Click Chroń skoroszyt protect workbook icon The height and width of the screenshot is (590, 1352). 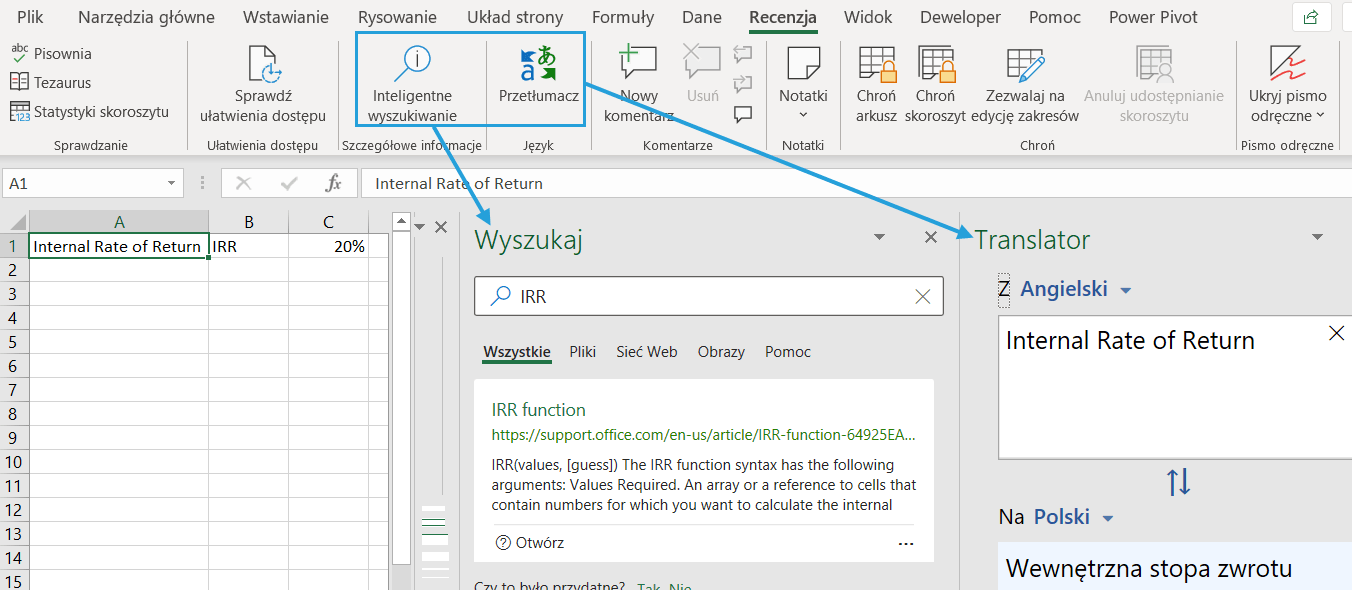click(935, 64)
